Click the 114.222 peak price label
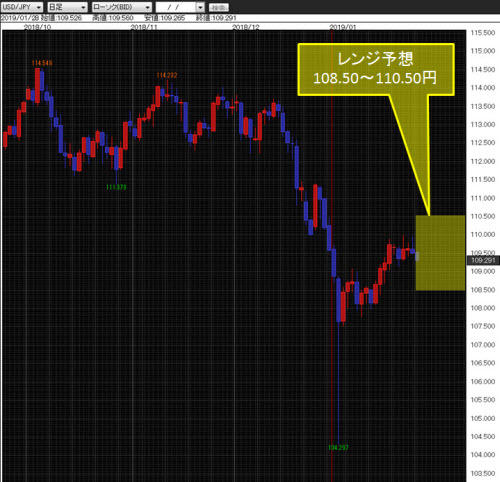500x482 pixels. coord(167,75)
